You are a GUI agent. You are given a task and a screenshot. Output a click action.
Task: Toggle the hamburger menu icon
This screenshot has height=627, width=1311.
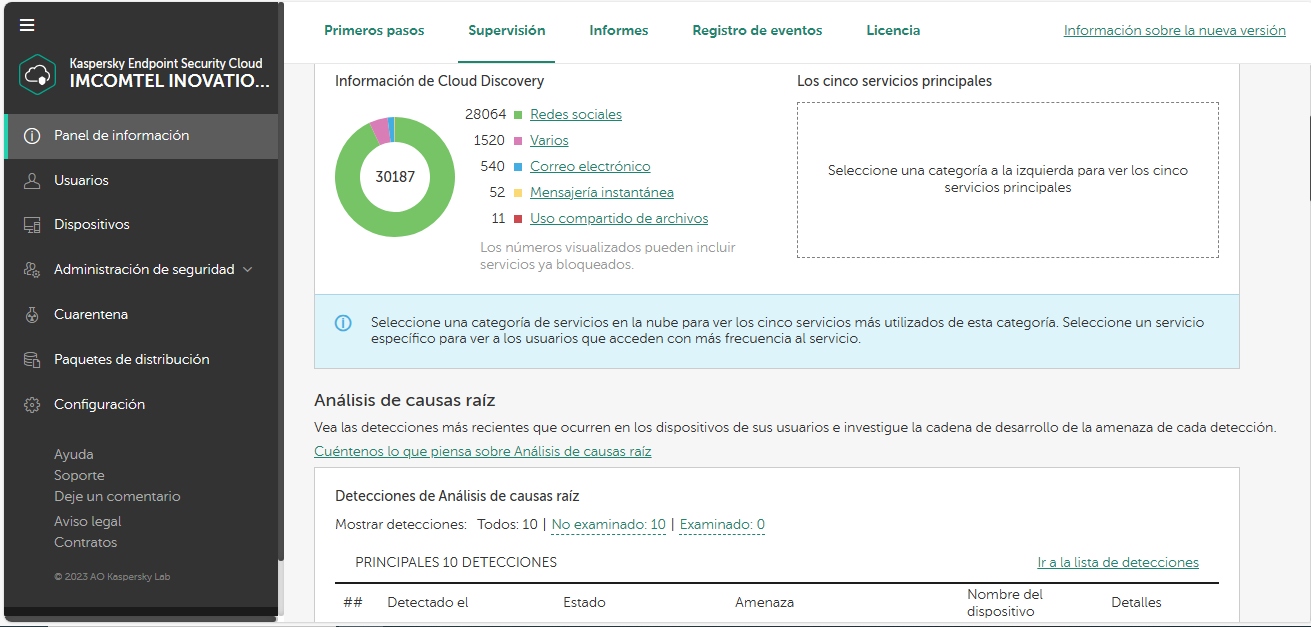[27, 25]
